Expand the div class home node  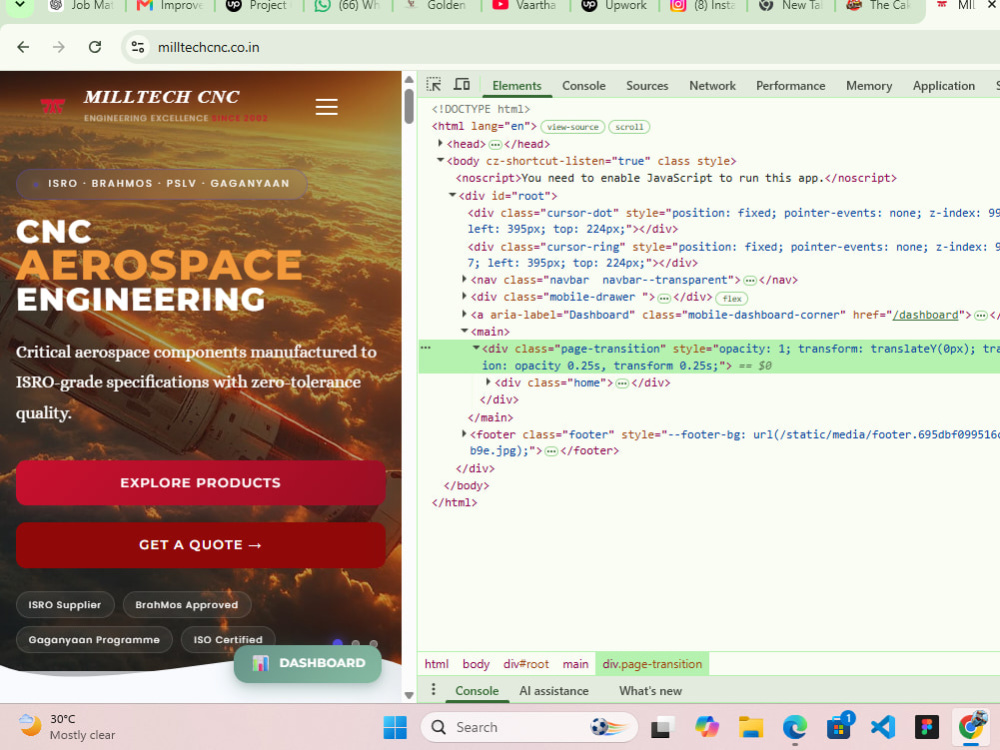488,382
